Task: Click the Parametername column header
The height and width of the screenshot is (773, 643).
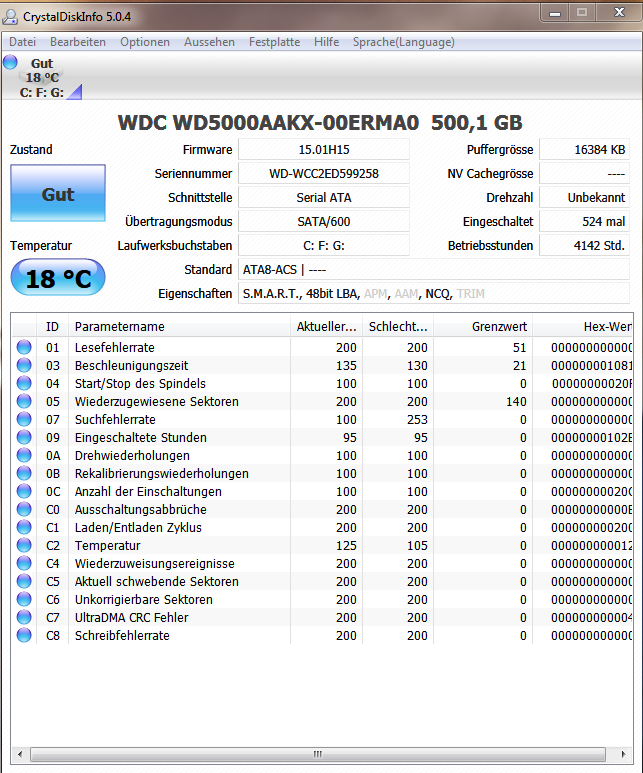Action: (x=179, y=326)
